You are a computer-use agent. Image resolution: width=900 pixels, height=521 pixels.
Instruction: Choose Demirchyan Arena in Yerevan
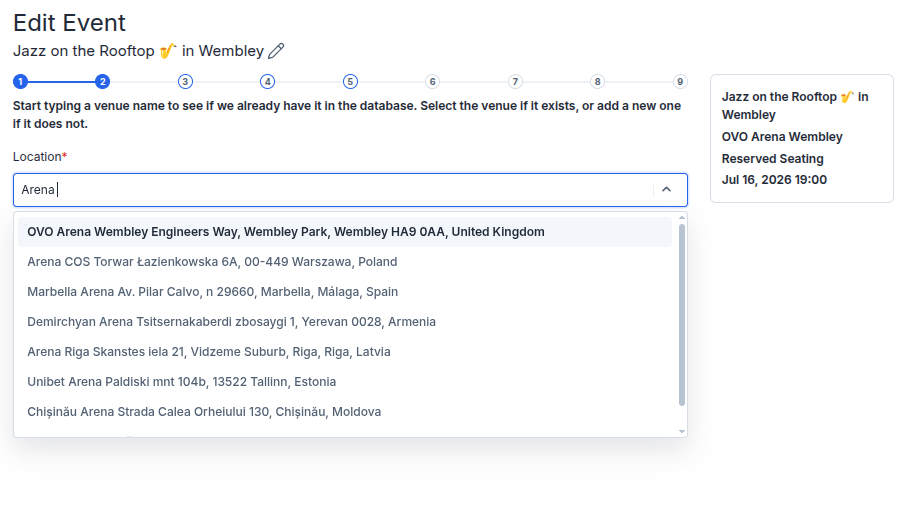coord(345,321)
